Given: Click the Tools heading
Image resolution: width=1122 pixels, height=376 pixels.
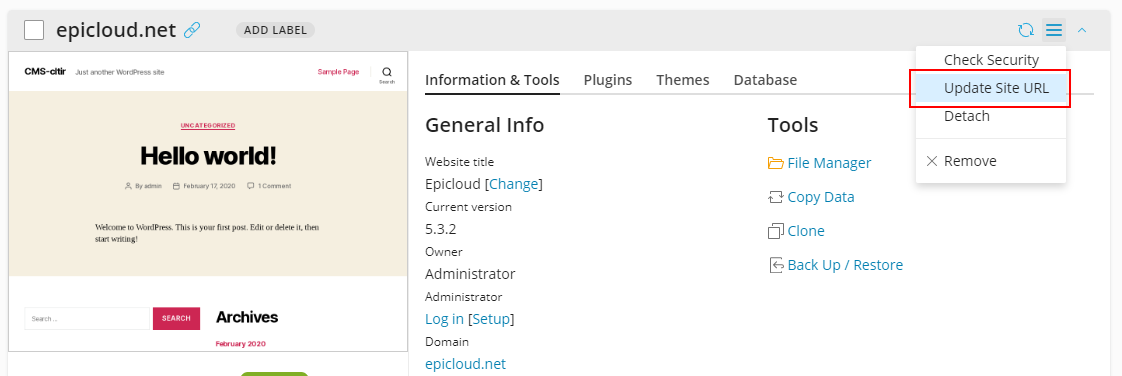Looking at the screenshot, I should (x=793, y=125).
